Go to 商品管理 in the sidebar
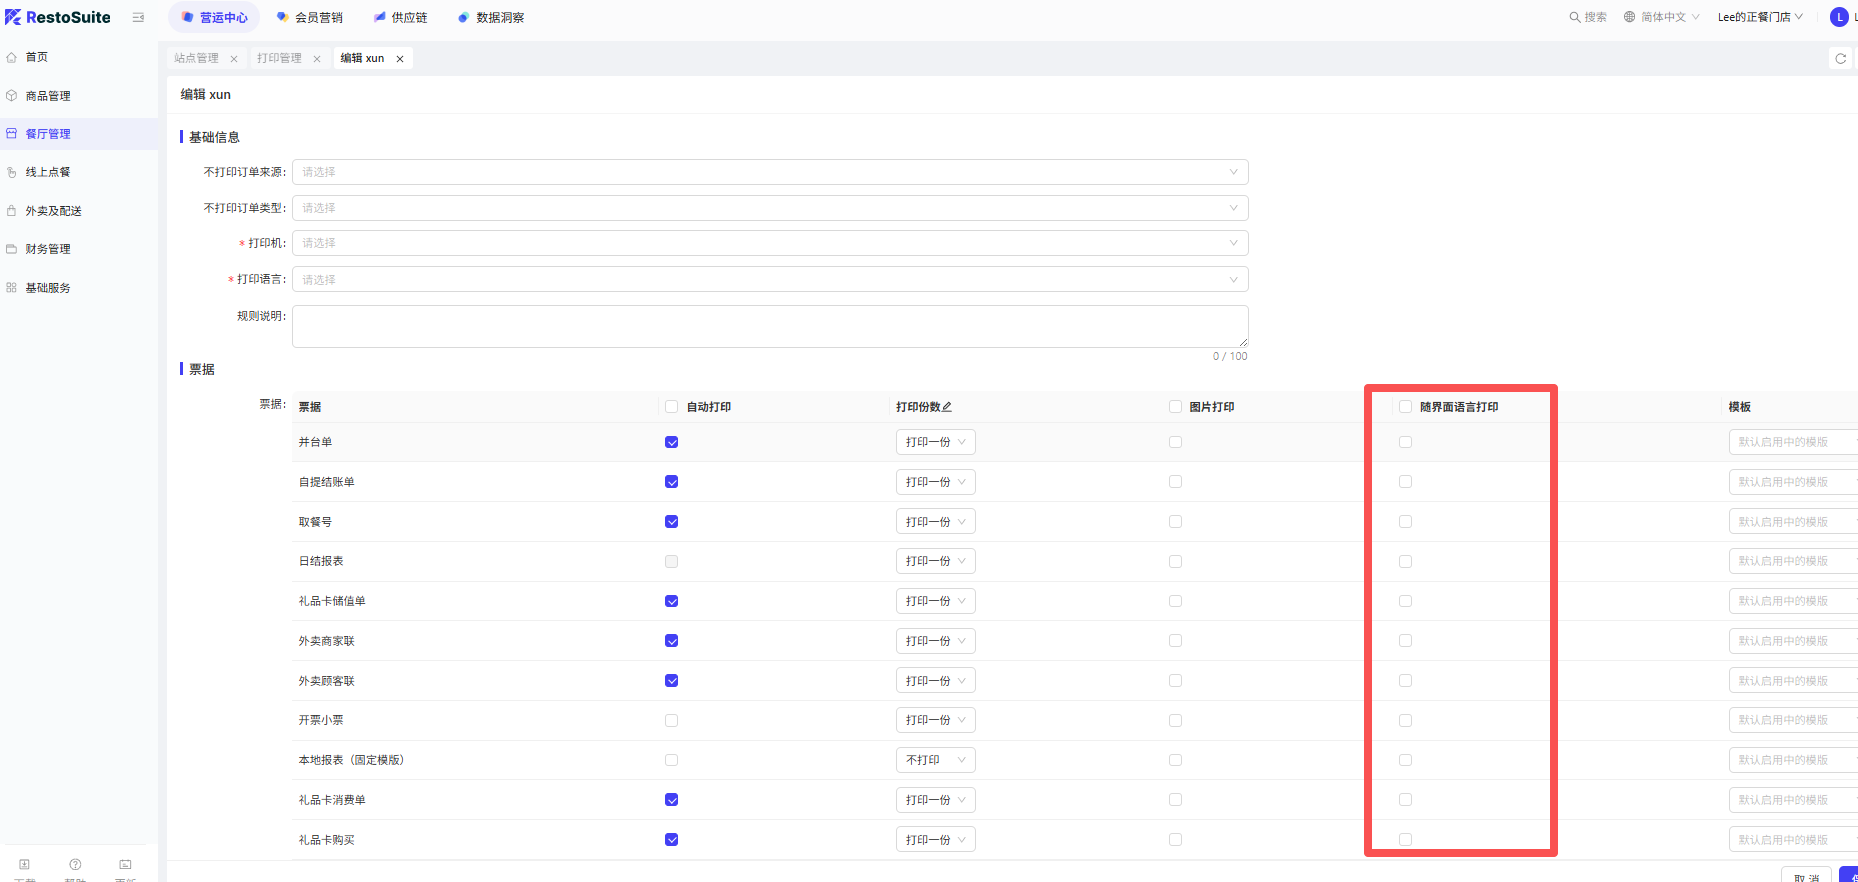The height and width of the screenshot is (882, 1858). tap(48, 96)
